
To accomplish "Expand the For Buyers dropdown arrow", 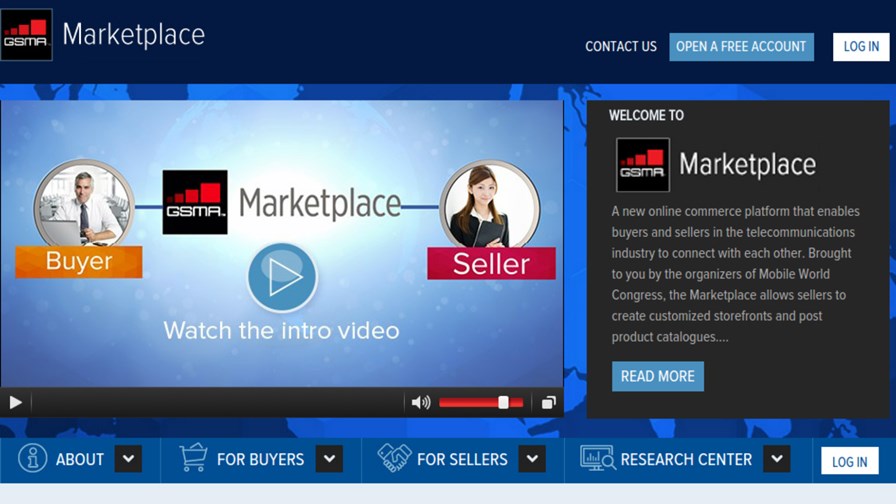I will click(x=330, y=459).
